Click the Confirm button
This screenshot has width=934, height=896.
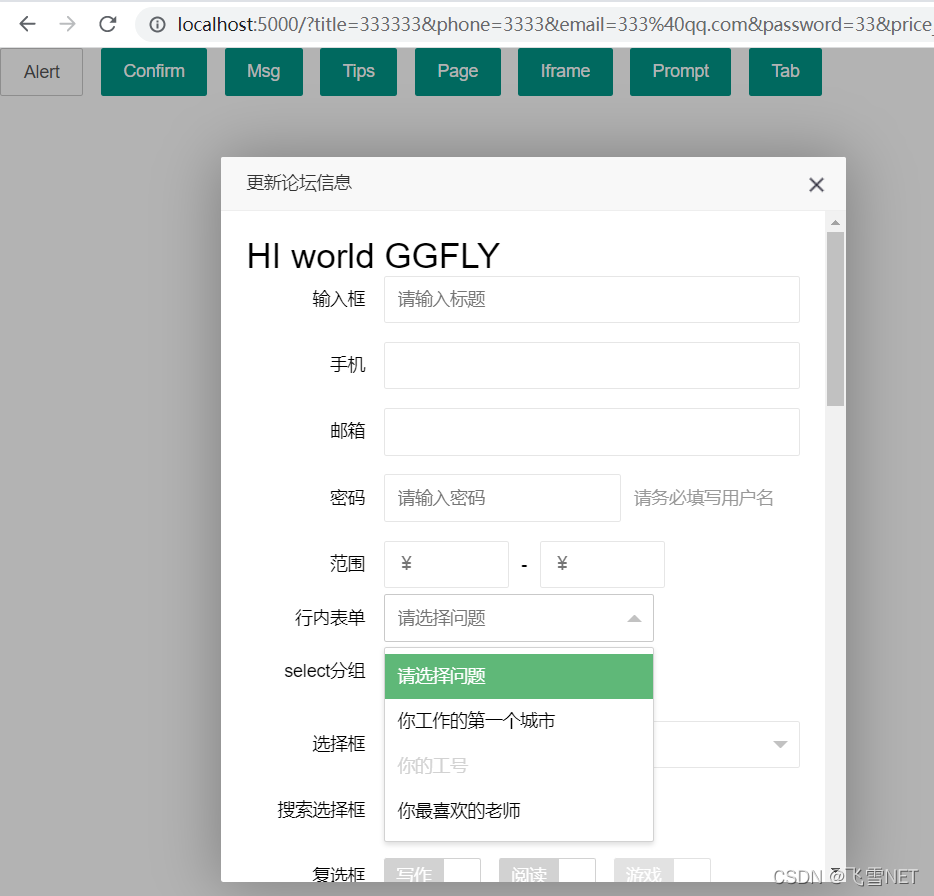click(154, 72)
